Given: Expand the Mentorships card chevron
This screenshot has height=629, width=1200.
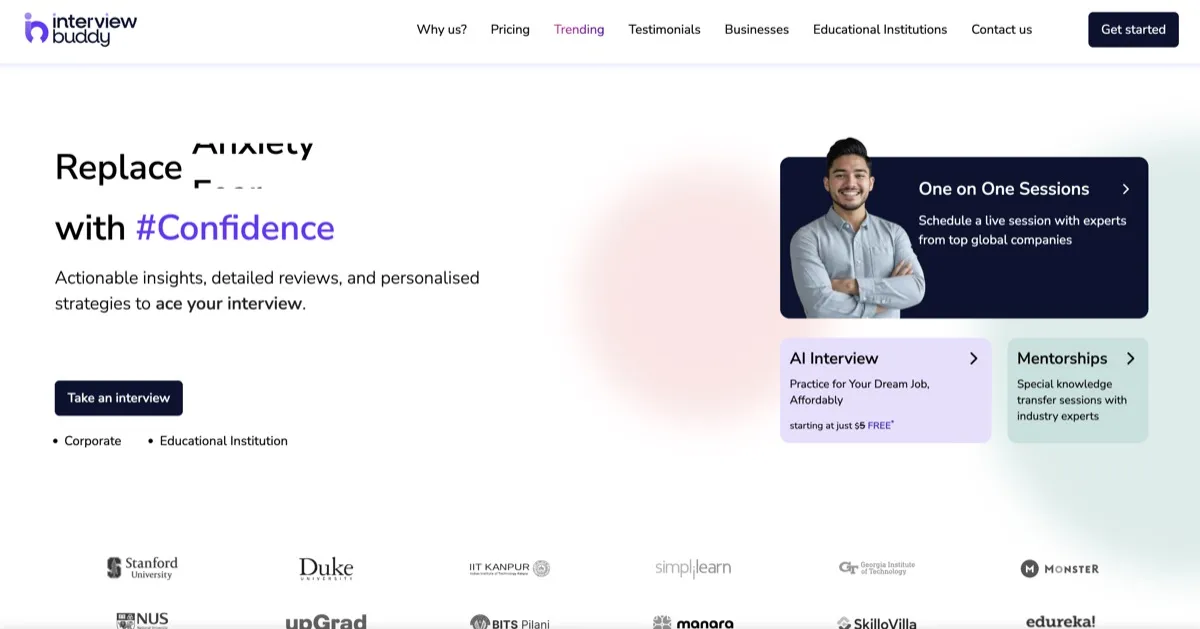Looking at the screenshot, I should pos(1131,358).
